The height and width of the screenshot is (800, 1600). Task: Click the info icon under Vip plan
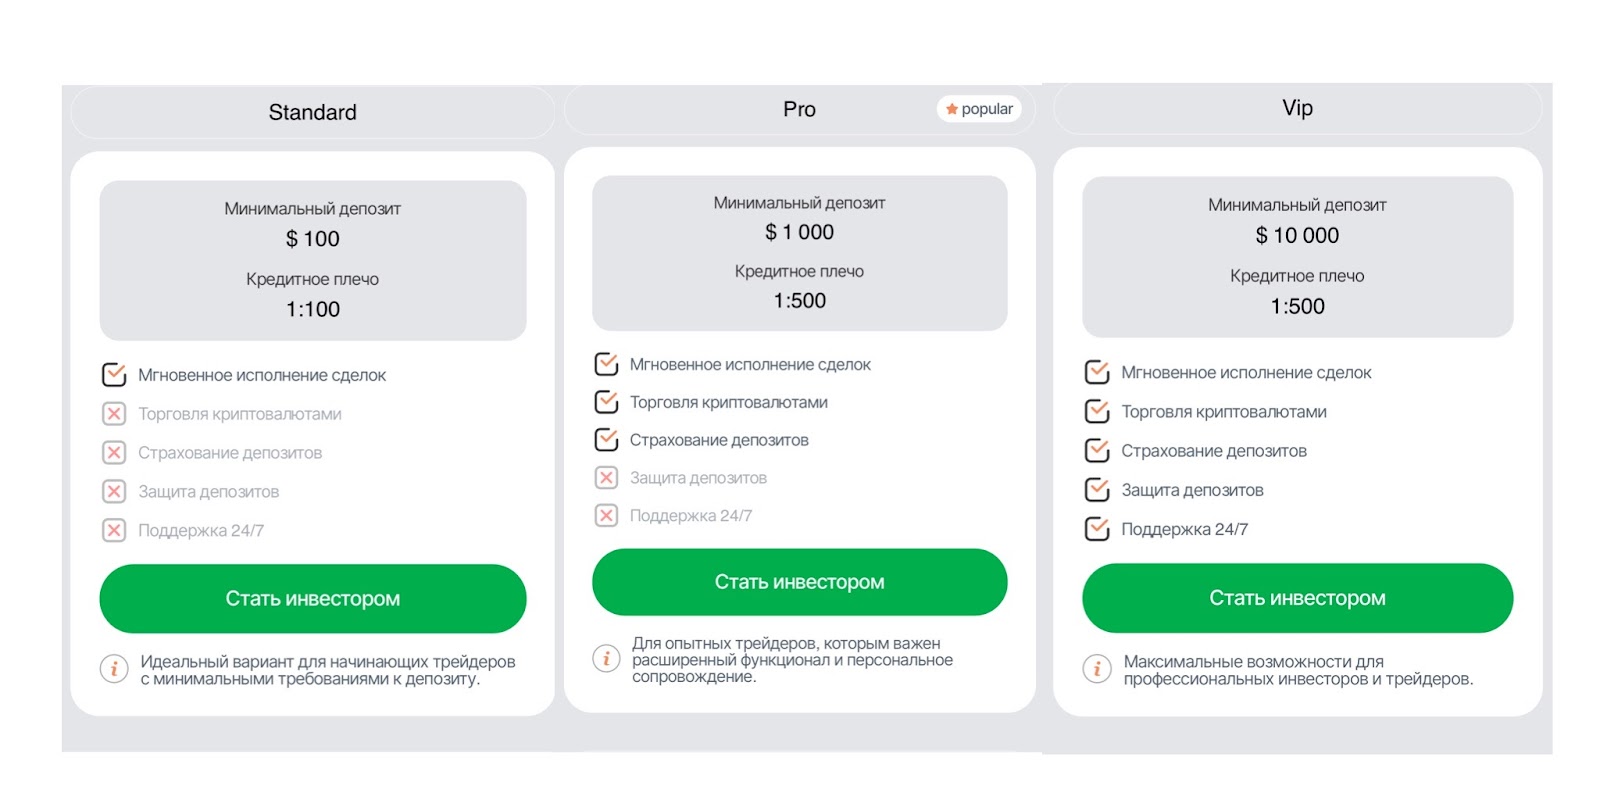pos(1097,669)
